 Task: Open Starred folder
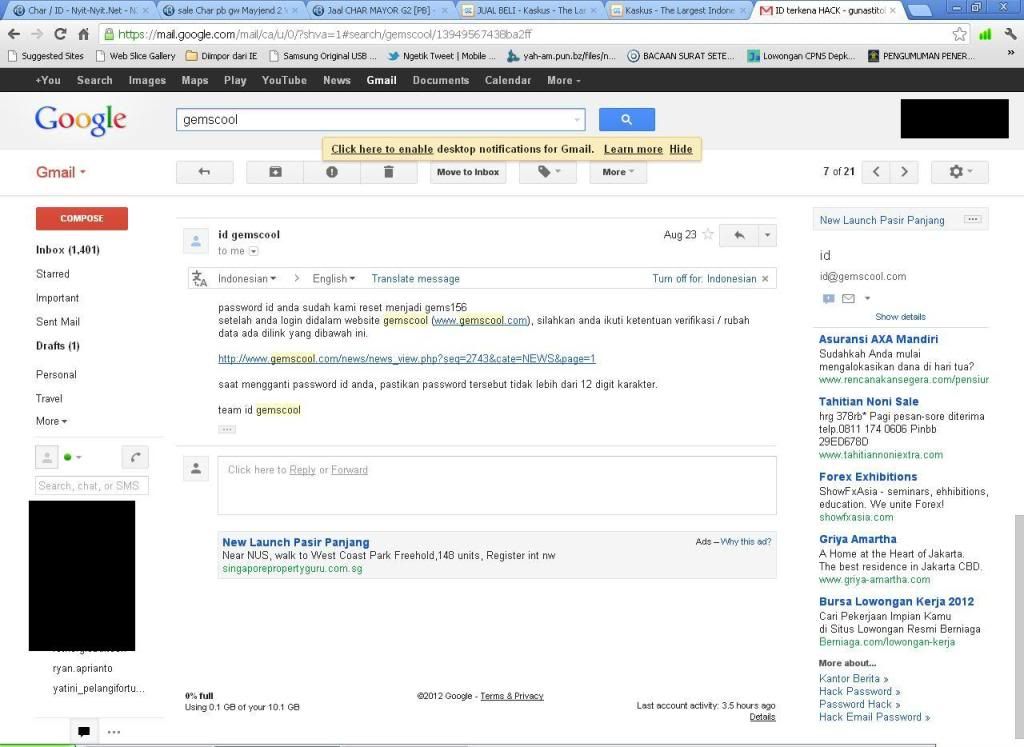coord(53,274)
